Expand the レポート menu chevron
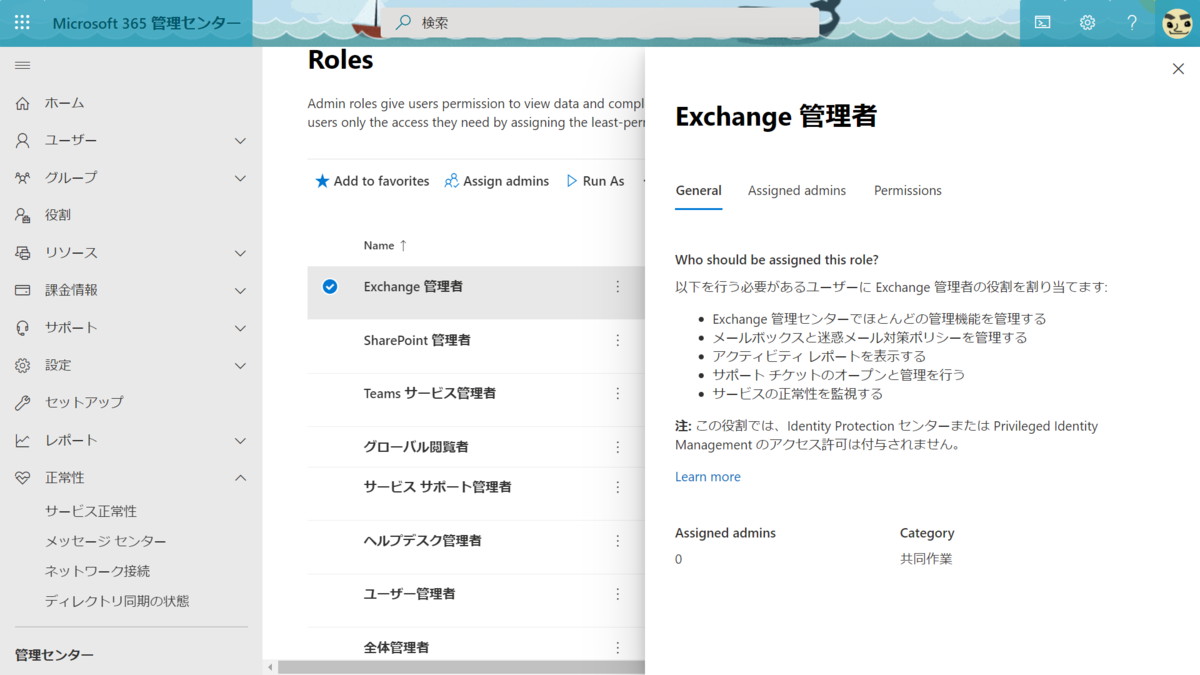This screenshot has width=1200, height=675. (x=240, y=441)
